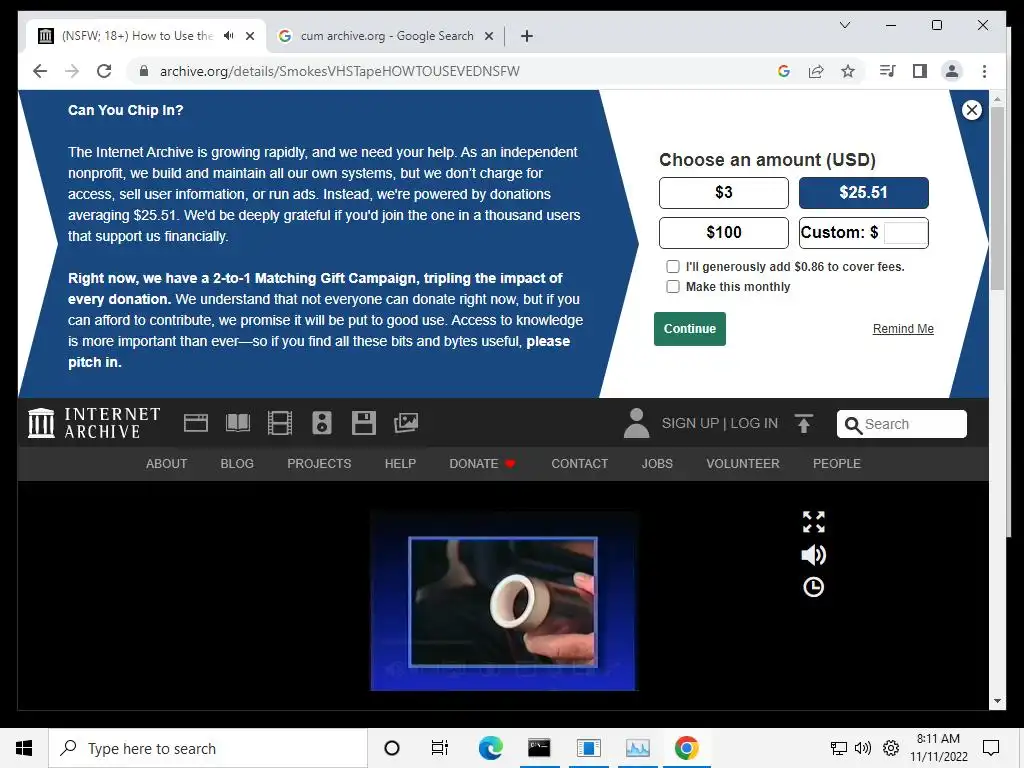The height and width of the screenshot is (768, 1024).
Task: Click the scrollbar down arrow
Action: (997, 701)
